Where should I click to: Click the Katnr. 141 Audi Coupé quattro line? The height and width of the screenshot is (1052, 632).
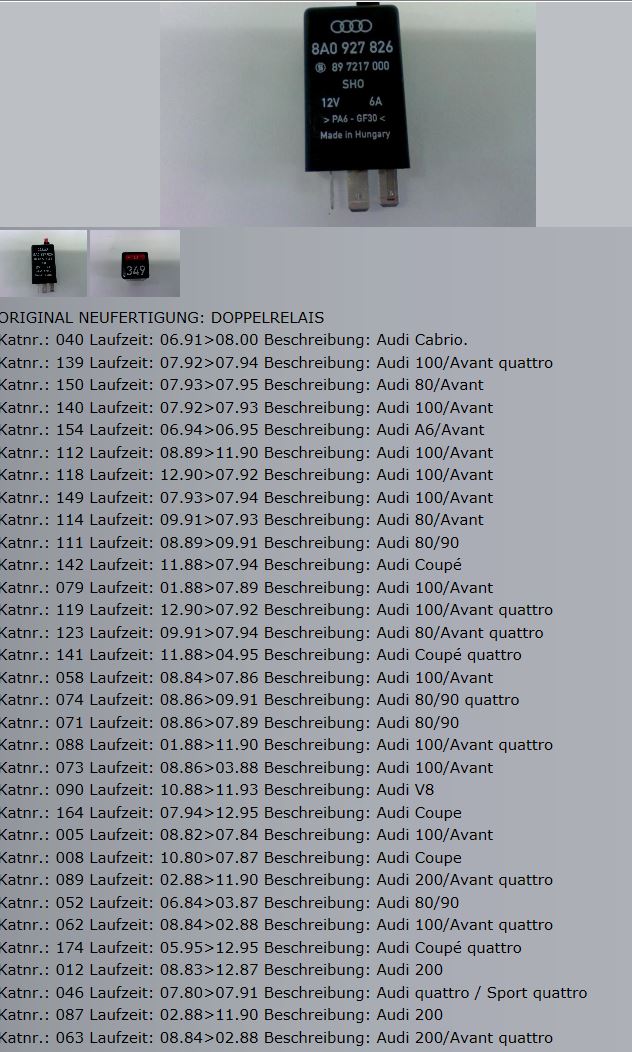[260, 655]
